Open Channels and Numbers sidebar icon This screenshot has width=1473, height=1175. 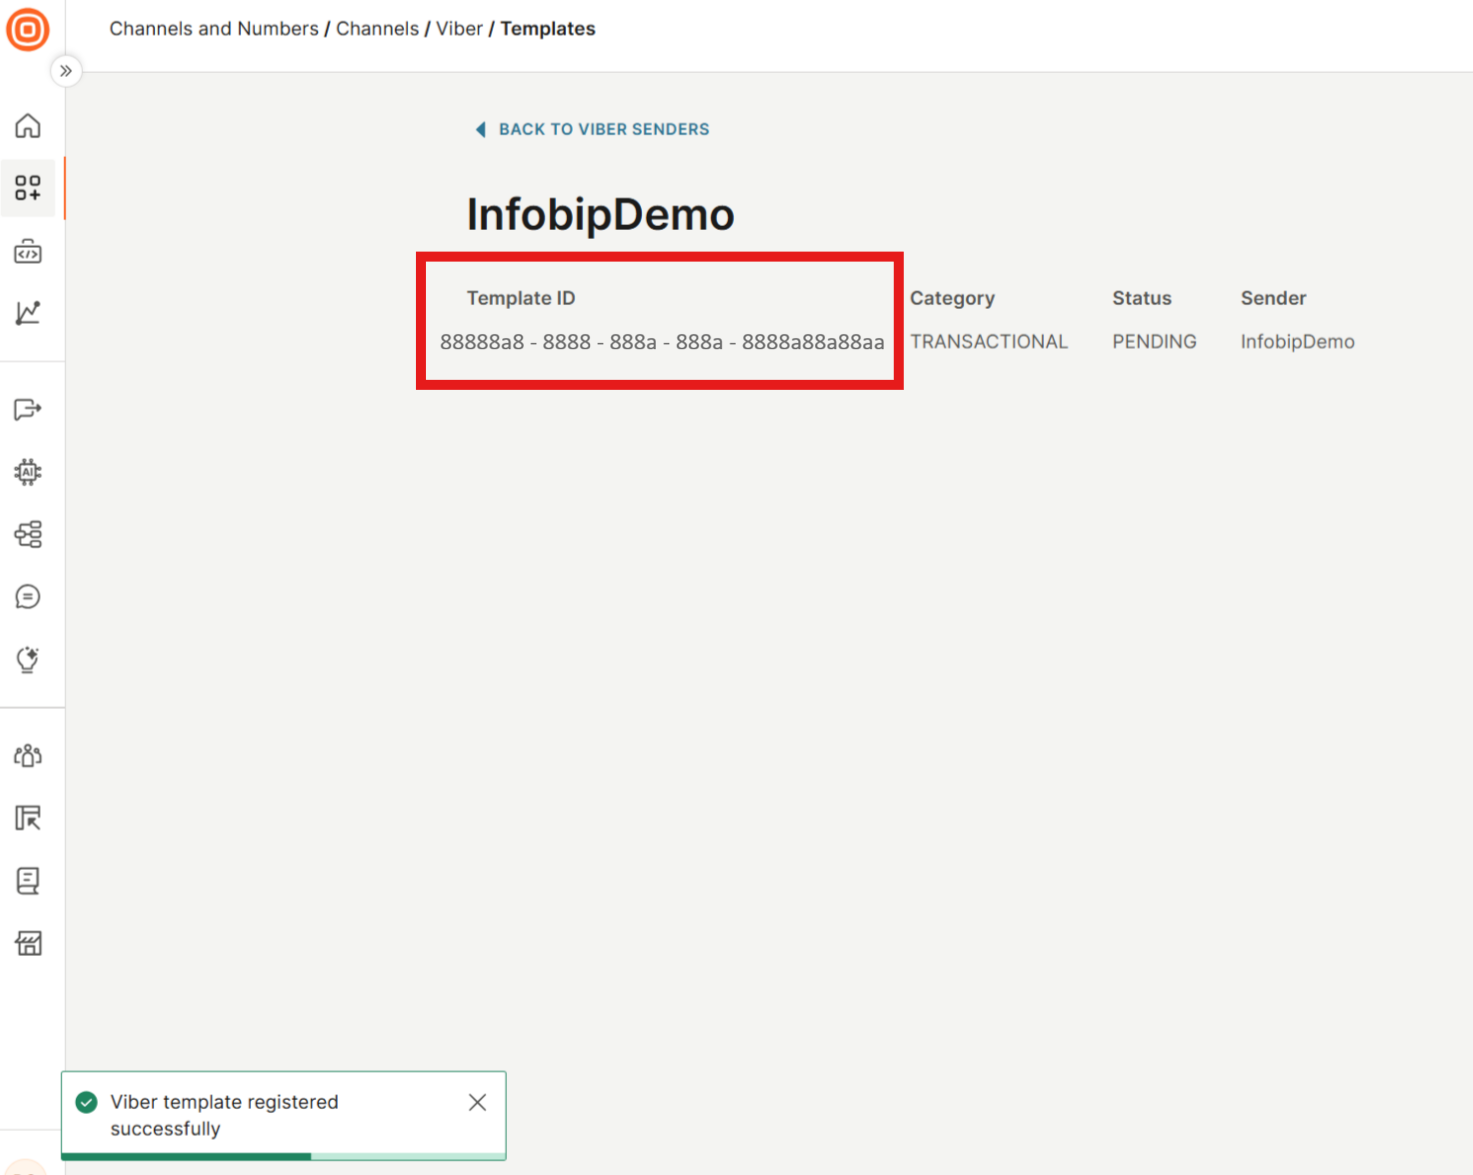point(28,188)
